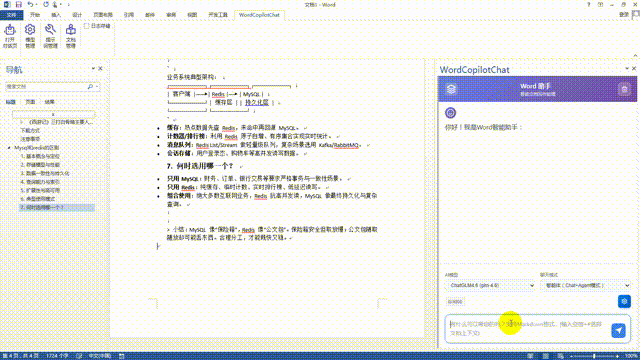Click the Help question mark icon
This screenshot has height=360, width=640.
589,4
